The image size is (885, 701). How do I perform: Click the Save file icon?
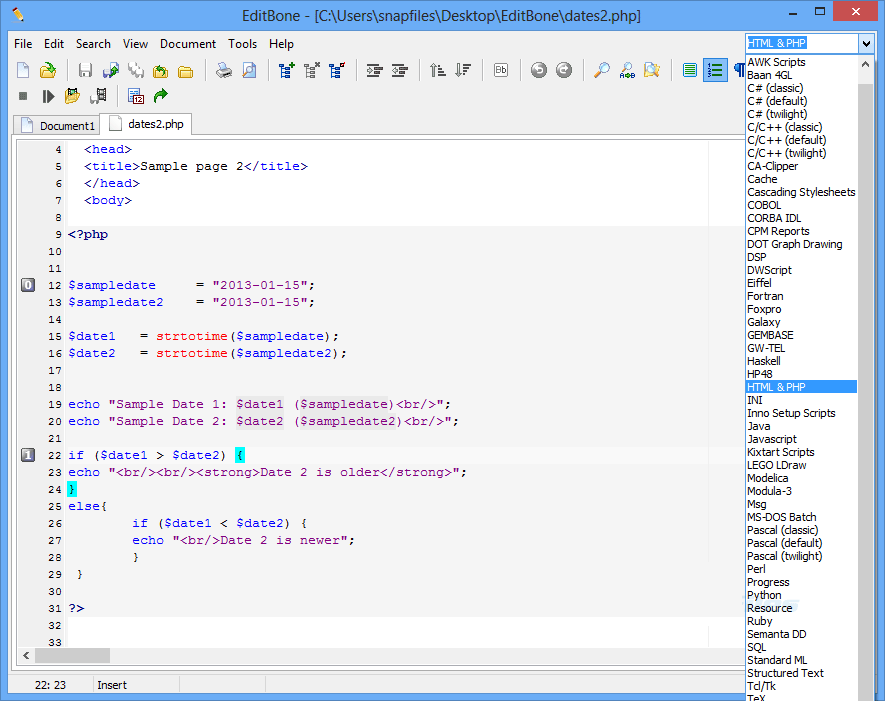(85, 70)
